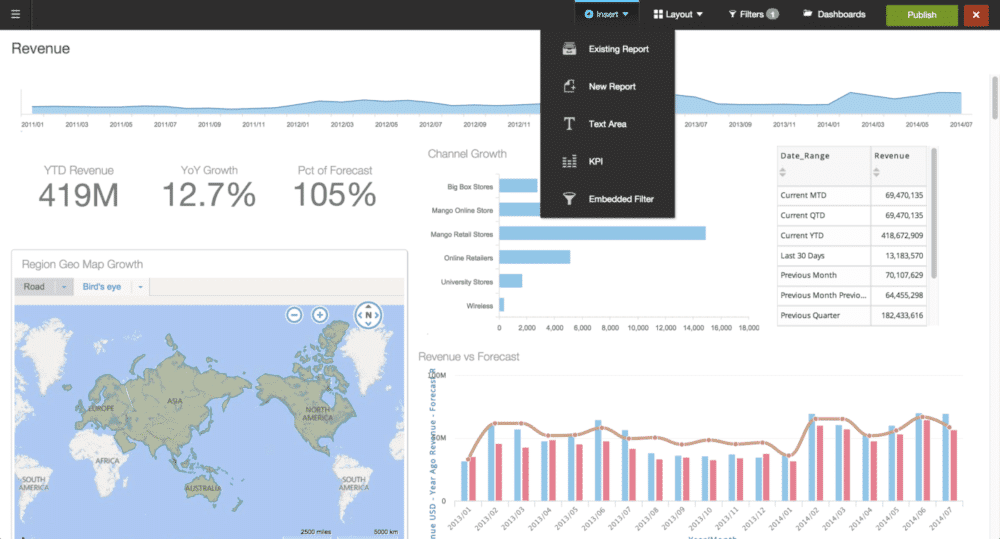Screen dimensions: 1000x539
Task: Click the map compass N control
Action: [x=368, y=316]
